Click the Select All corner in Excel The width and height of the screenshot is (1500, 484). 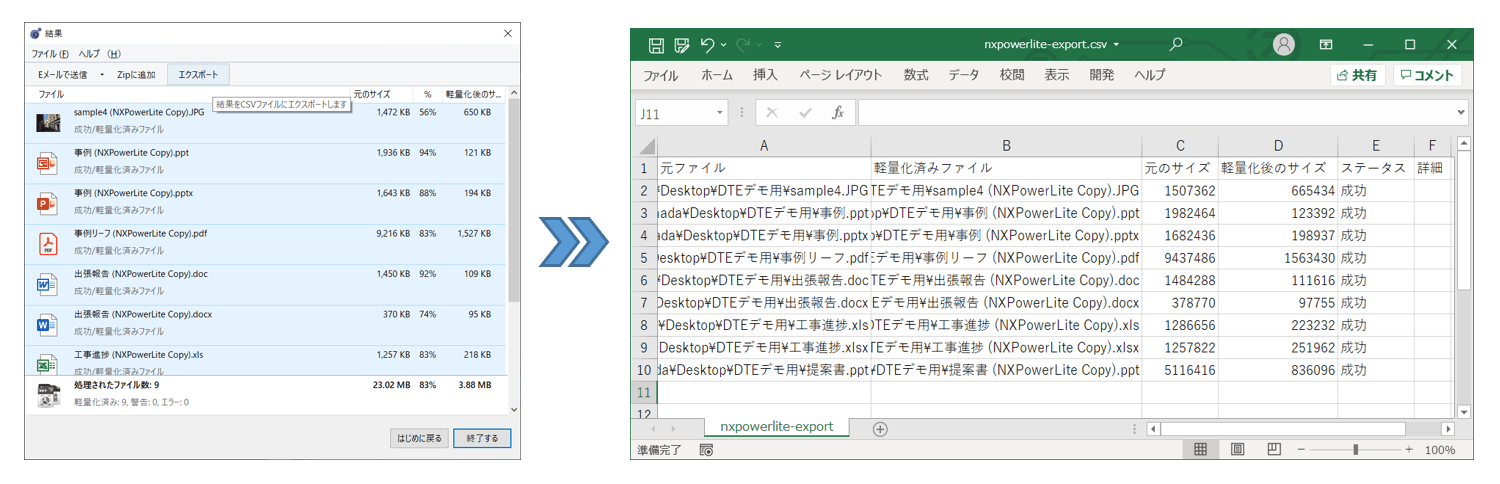(x=646, y=145)
